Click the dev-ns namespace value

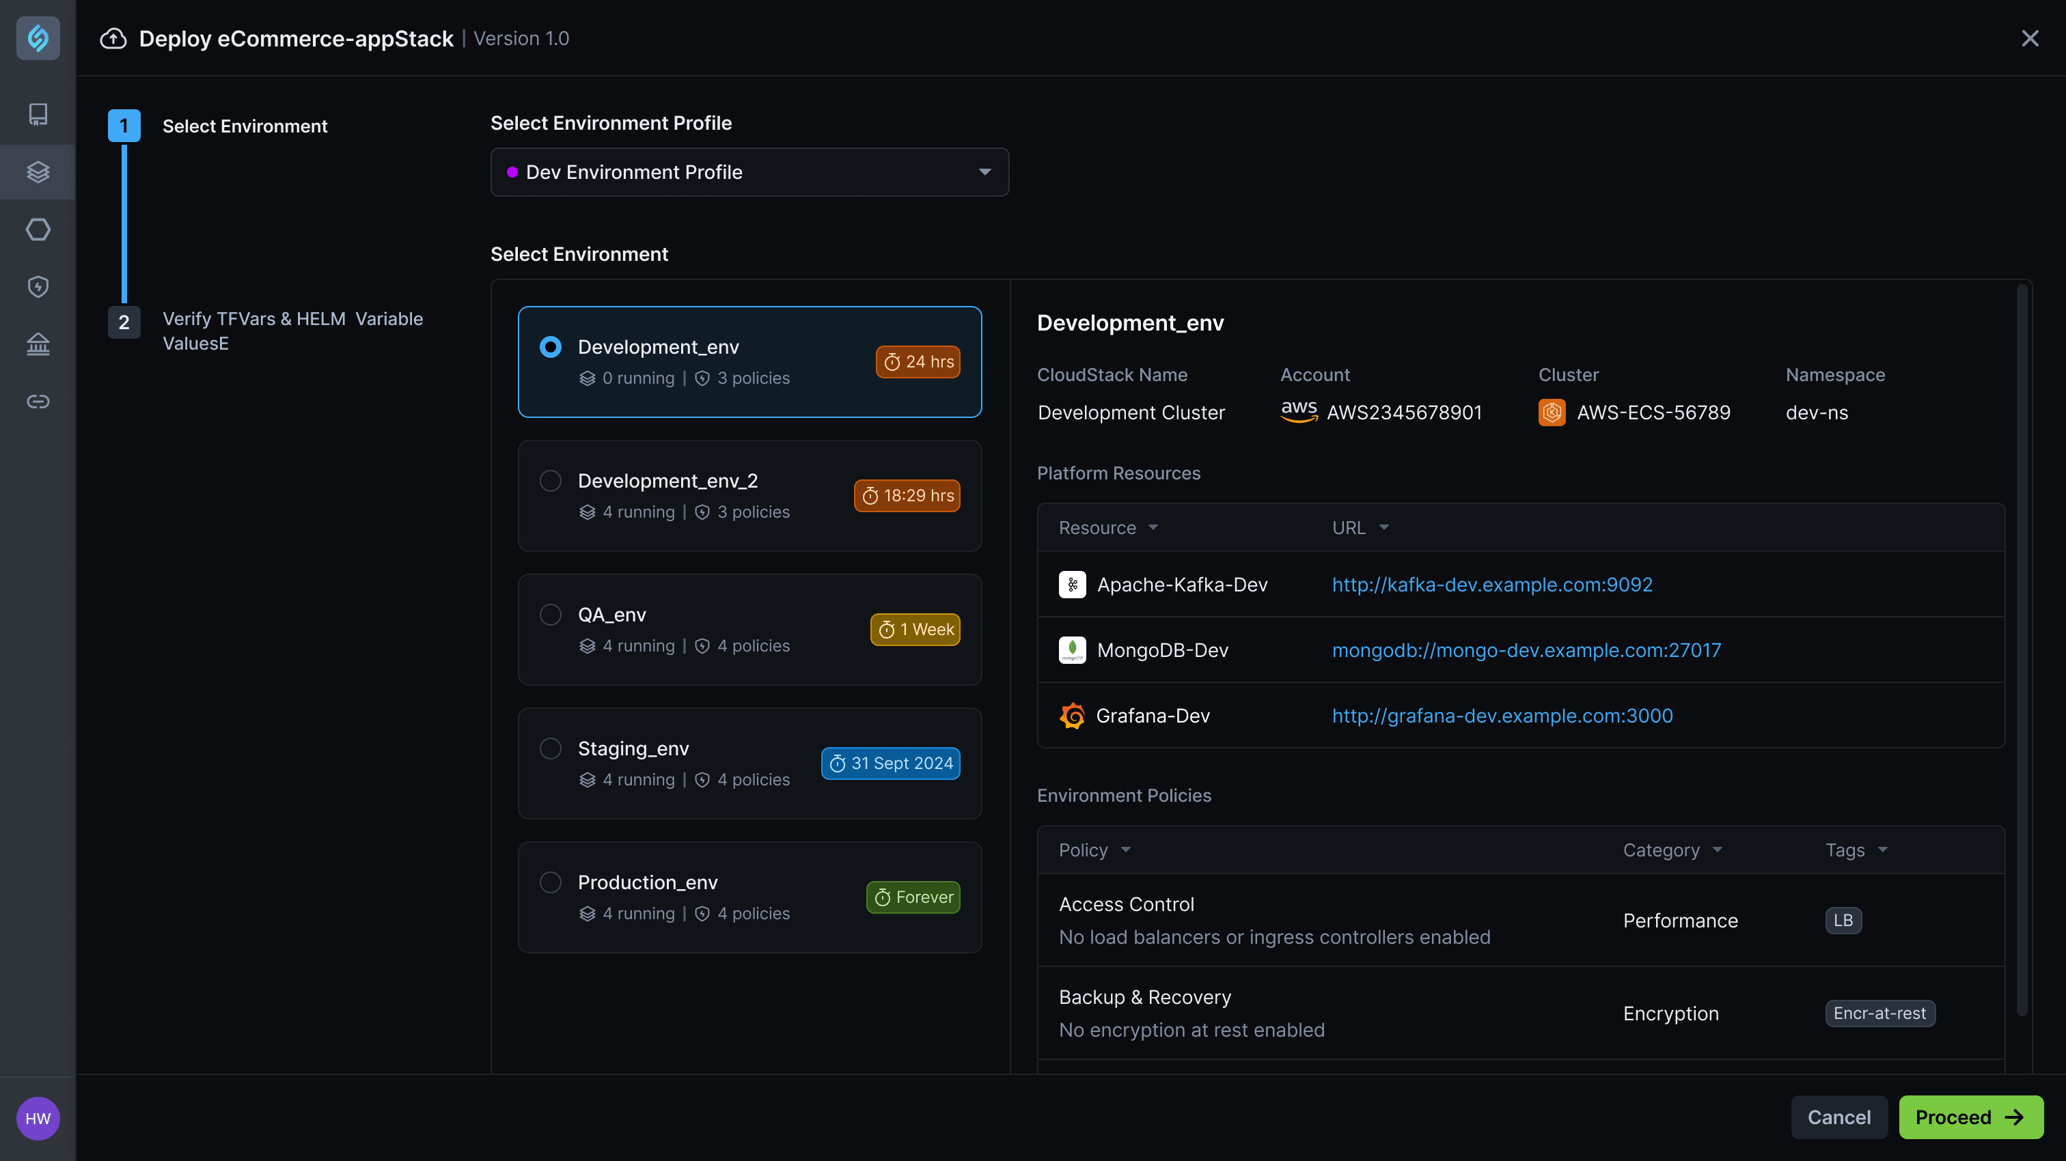tap(1816, 412)
